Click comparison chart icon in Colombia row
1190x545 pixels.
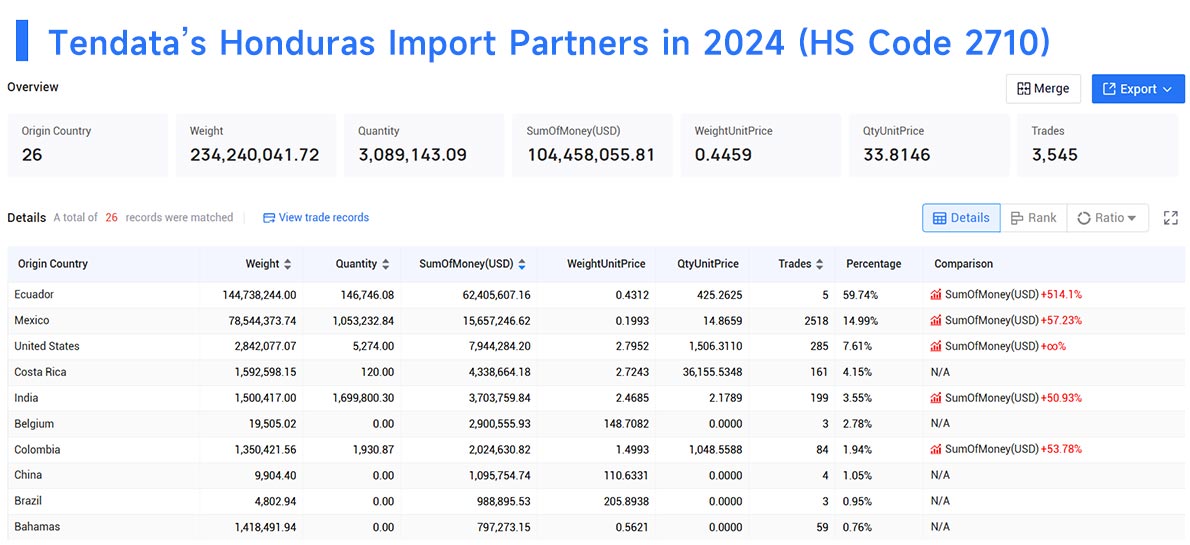[936, 449]
